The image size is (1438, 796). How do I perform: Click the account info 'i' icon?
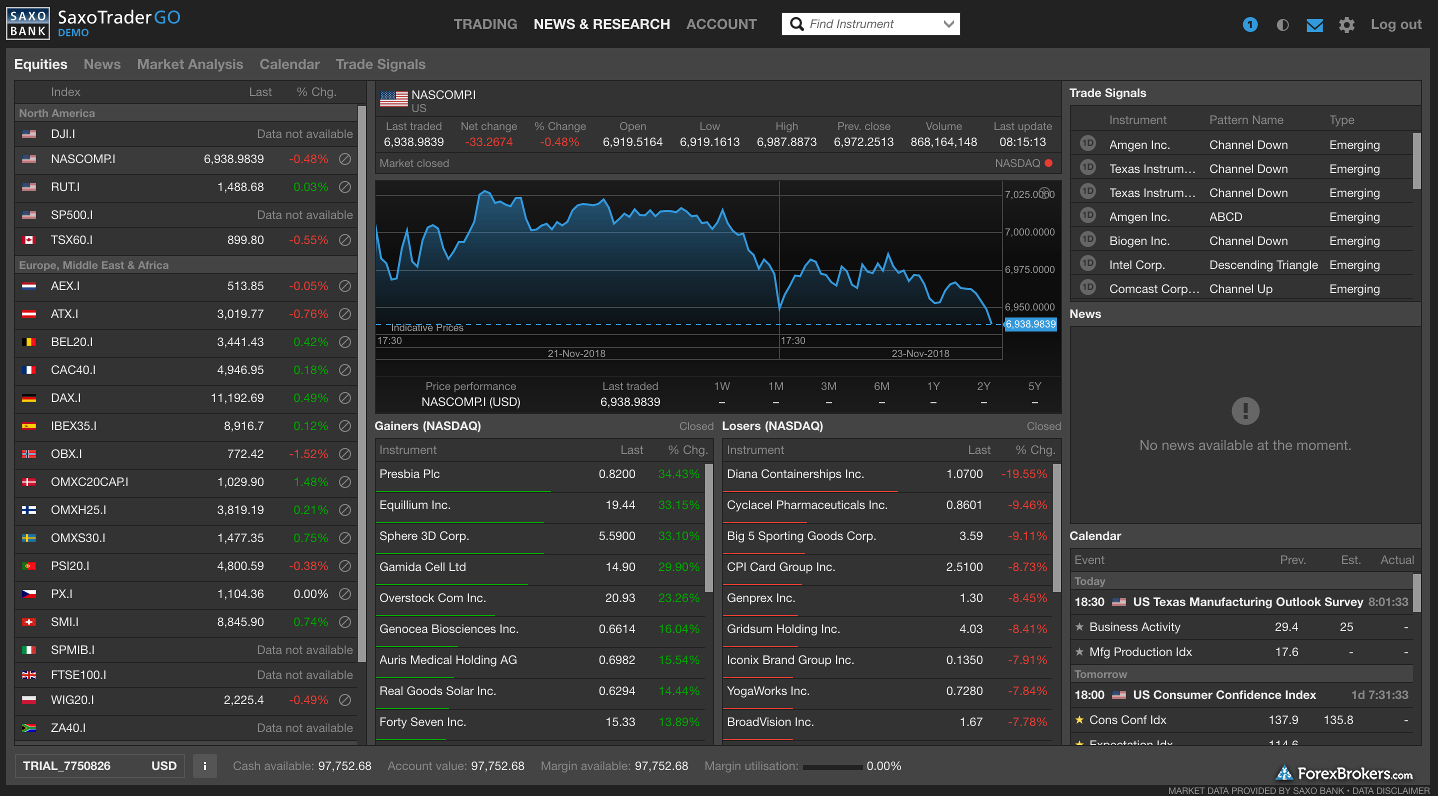coord(204,766)
